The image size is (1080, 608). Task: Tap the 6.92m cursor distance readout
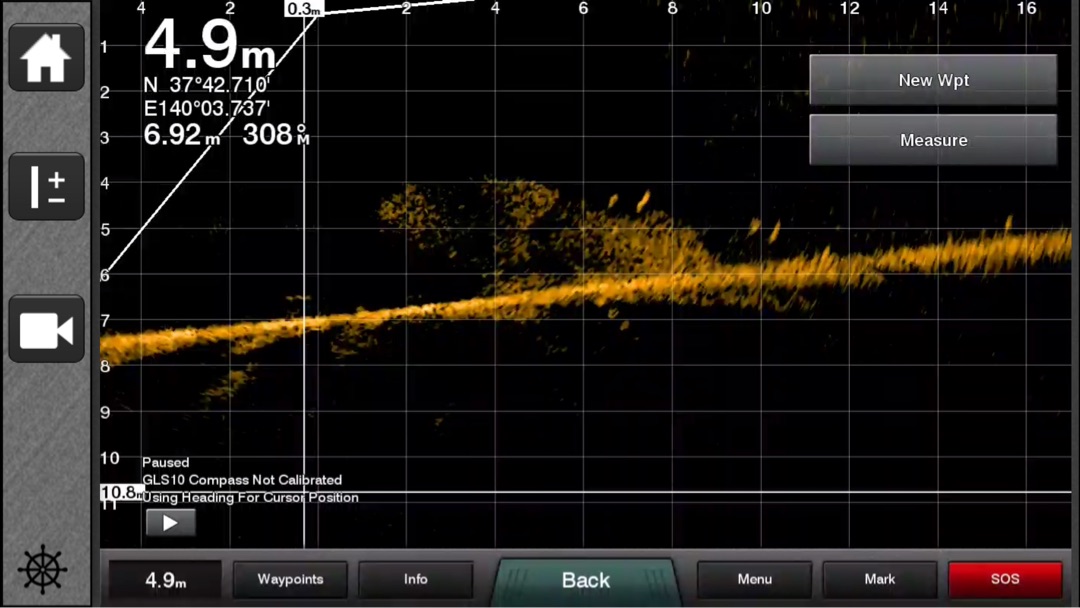181,135
